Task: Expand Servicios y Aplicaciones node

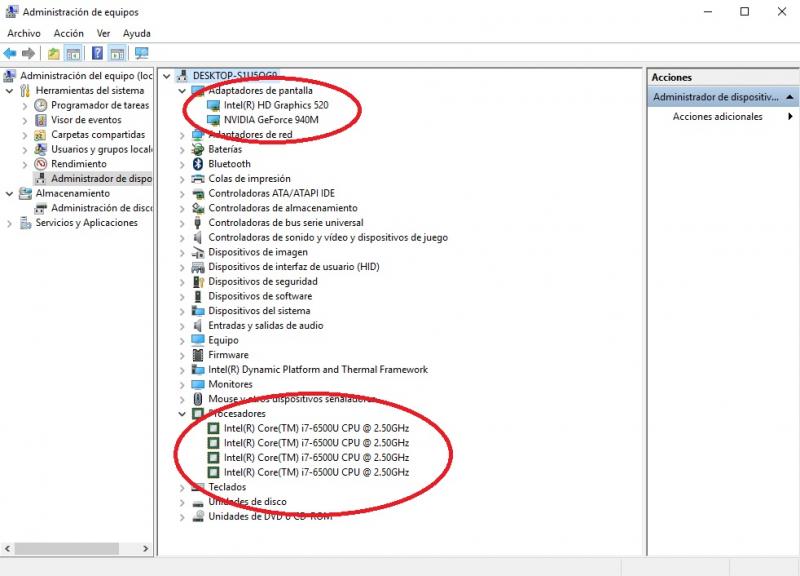Action: (x=9, y=223)
